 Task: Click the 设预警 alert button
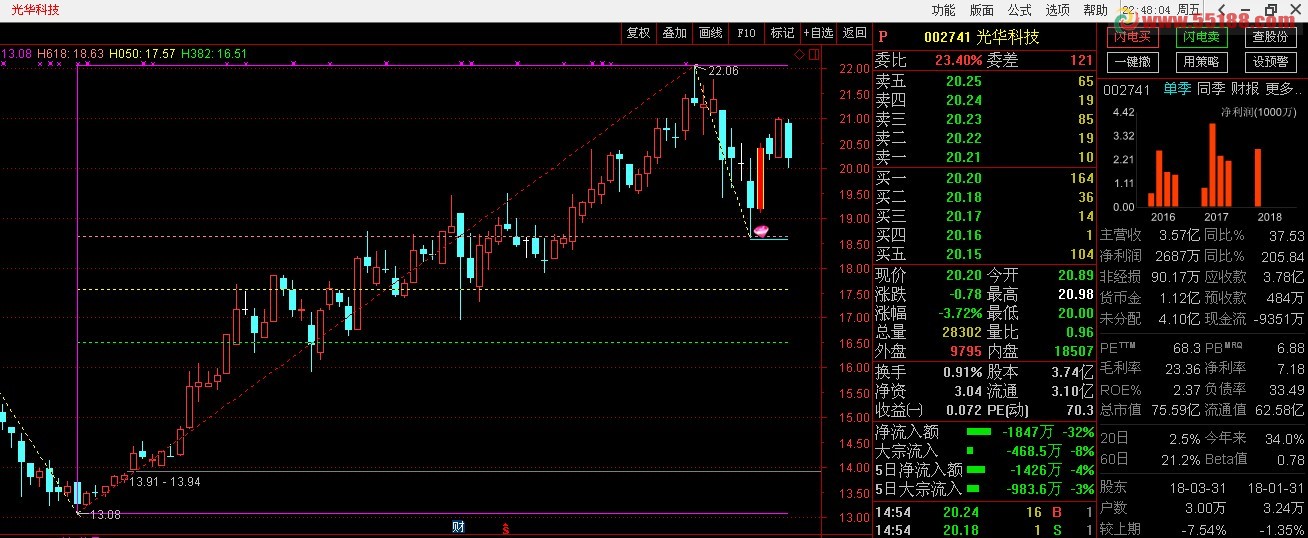[1269, 61]
